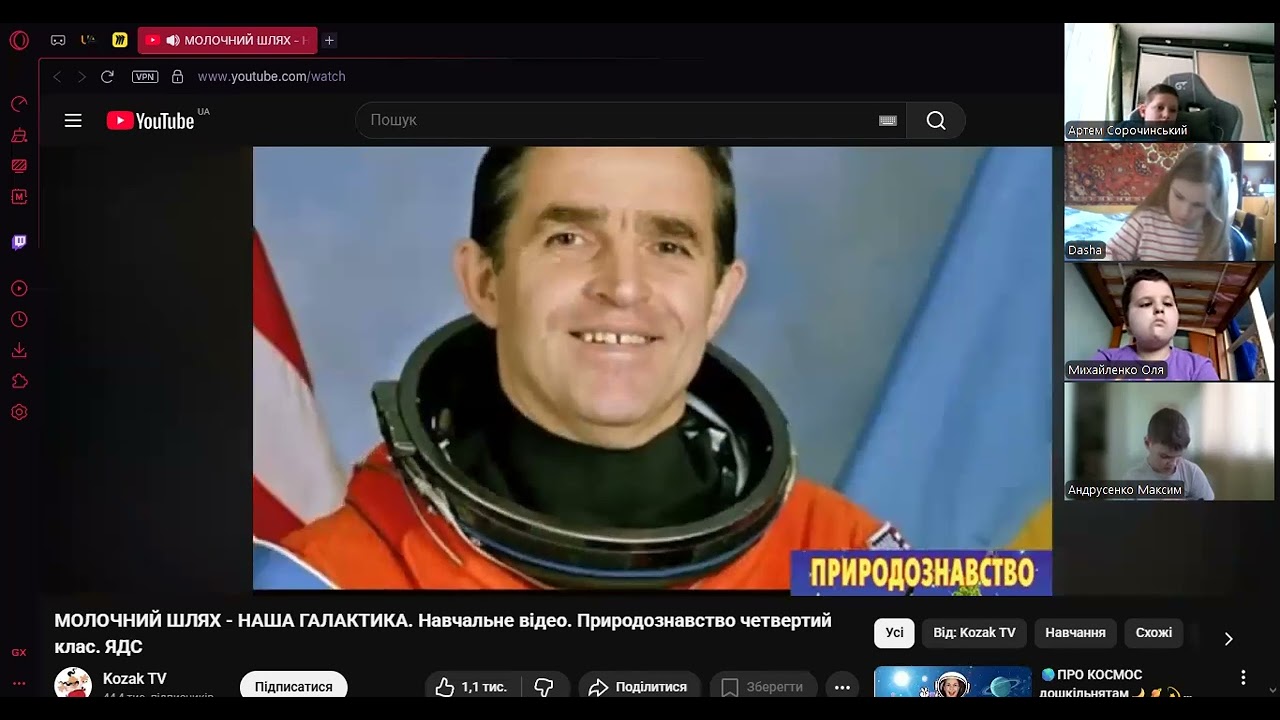This screenshot has width=1280, height=720.
Task: Focus the www.youtube.com/watch address field
Action: point(271,76)
